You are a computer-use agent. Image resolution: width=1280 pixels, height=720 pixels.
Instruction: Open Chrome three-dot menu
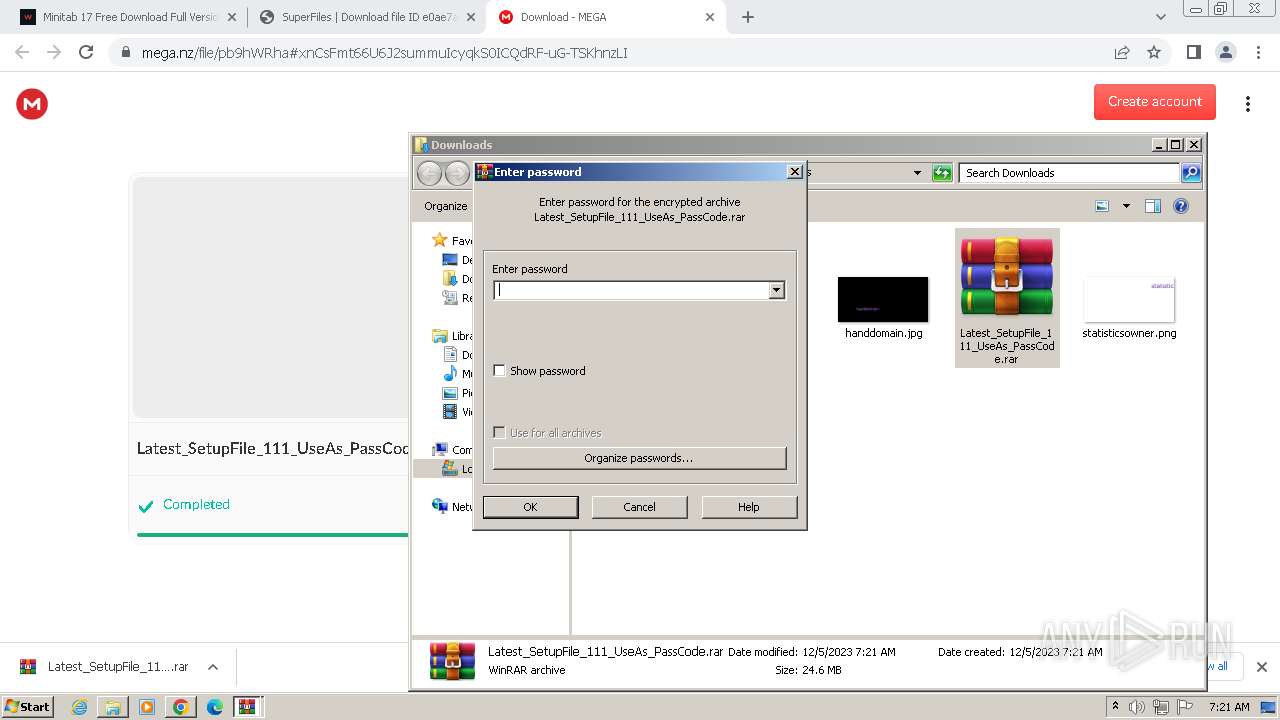tap(1258, 52)
